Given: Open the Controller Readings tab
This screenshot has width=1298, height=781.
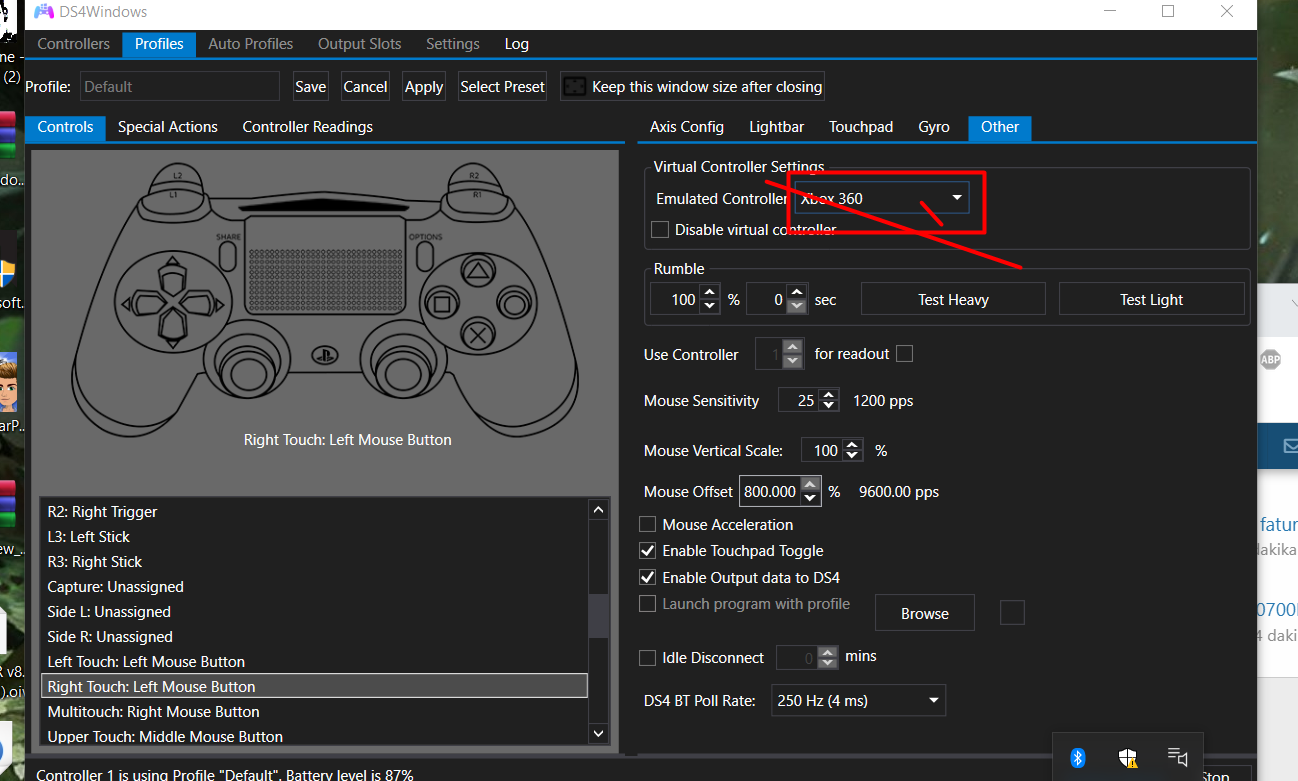Looking at the screenshot, I should [308, 127].
